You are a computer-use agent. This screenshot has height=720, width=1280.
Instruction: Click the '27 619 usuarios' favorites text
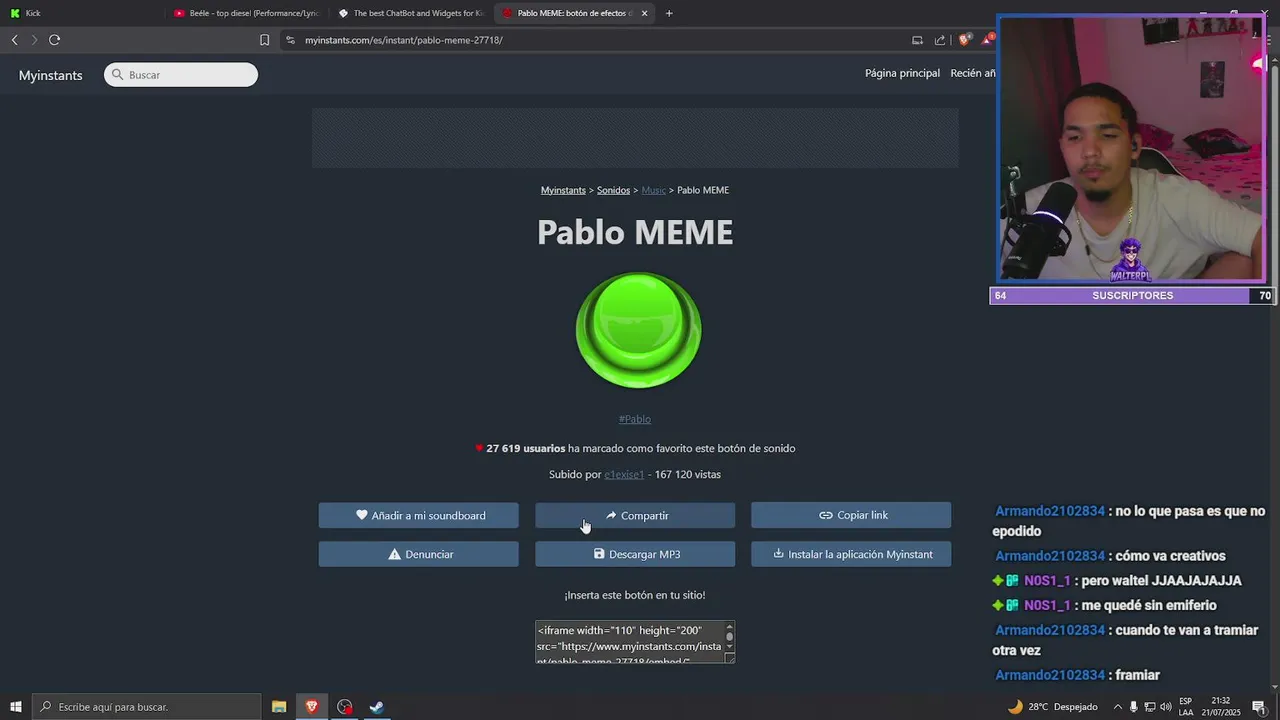click(x=525, y=448)
